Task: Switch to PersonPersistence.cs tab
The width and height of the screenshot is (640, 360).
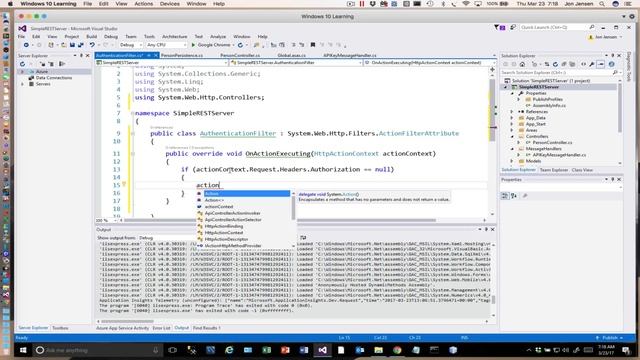Action: click(x=182, y=55)
